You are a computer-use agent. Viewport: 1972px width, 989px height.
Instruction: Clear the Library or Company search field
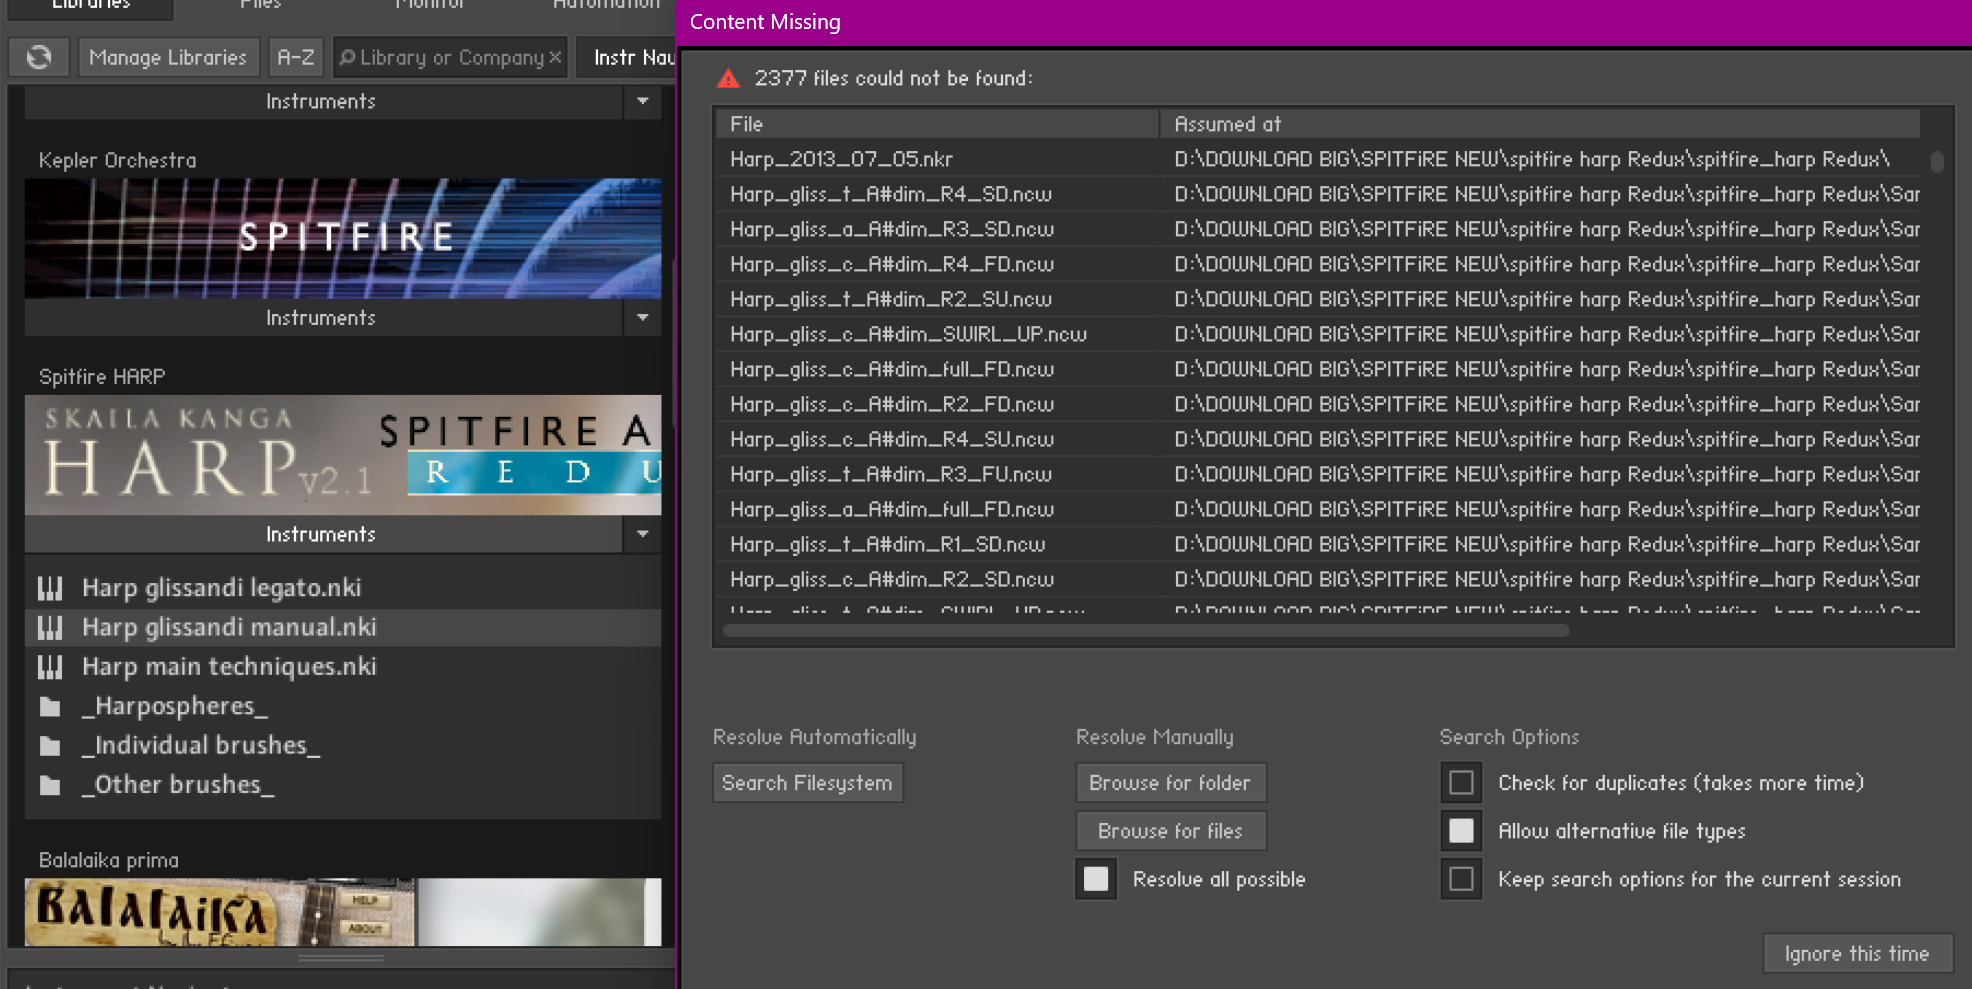(x=555, y=57)
